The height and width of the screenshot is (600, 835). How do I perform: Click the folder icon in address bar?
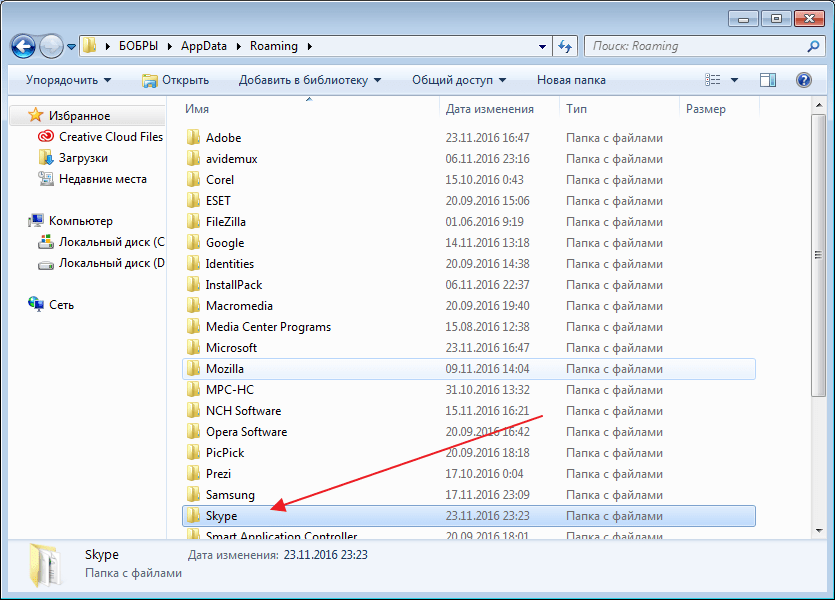(89, 46)
